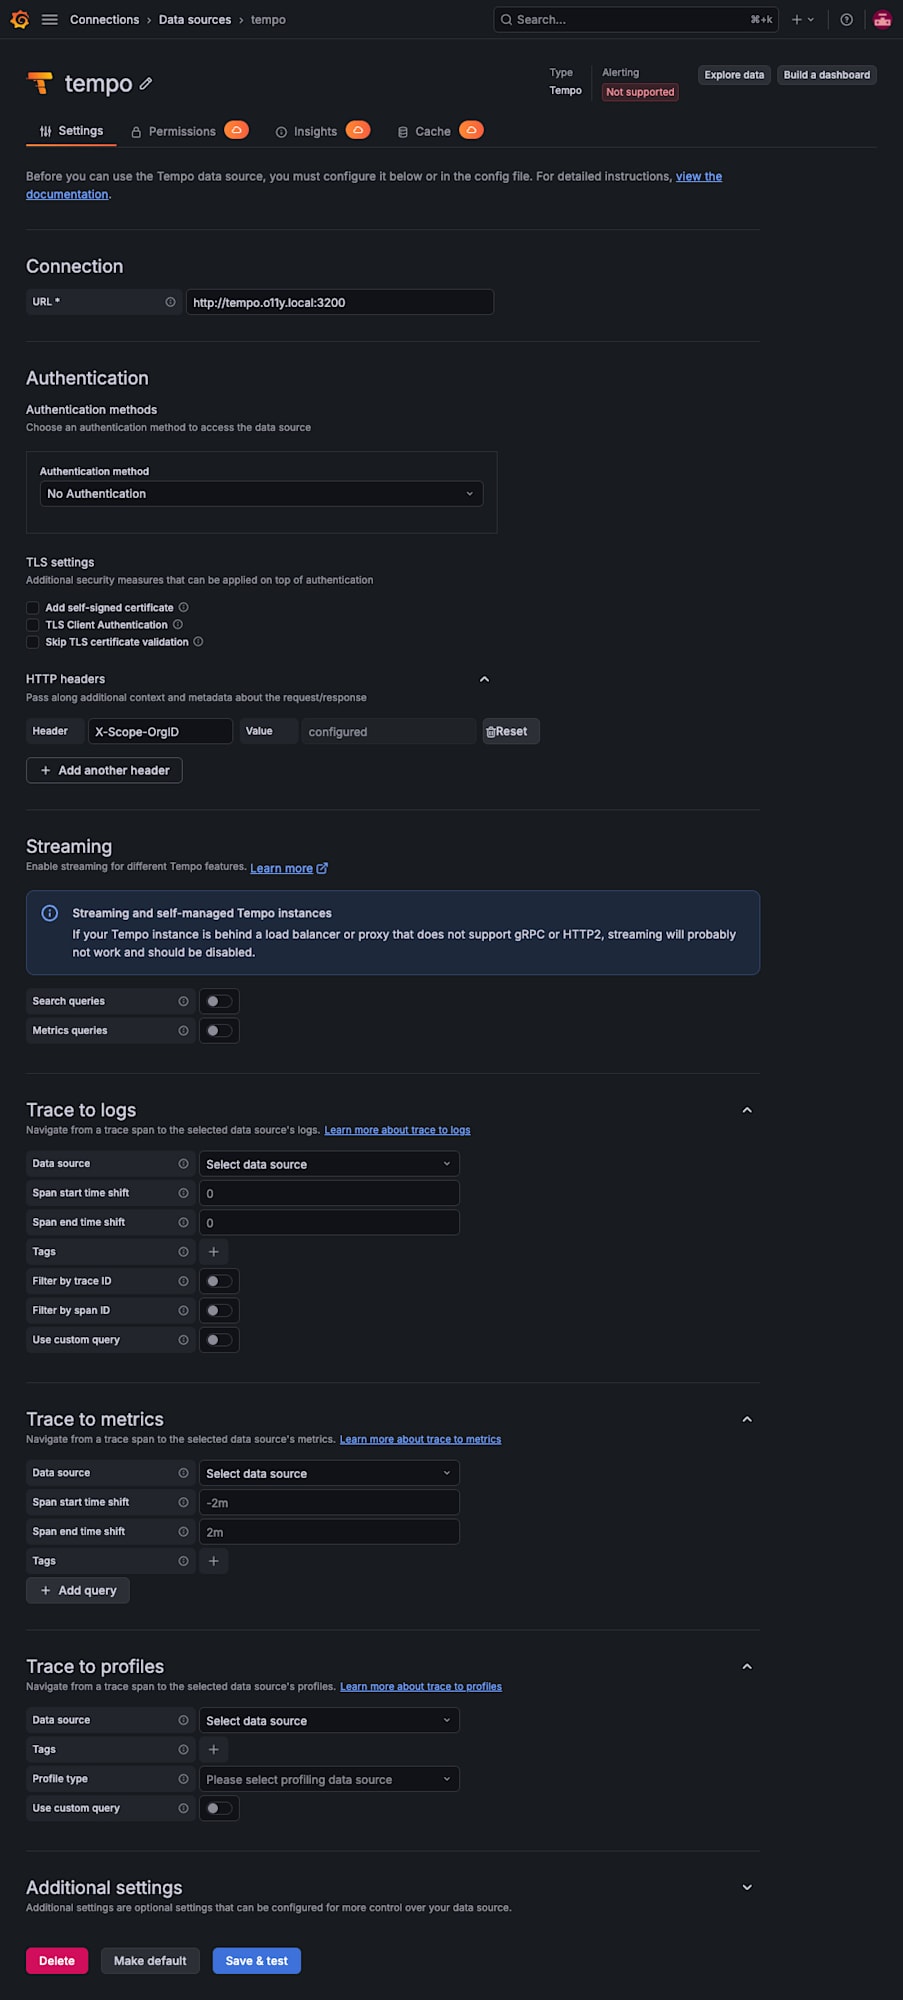Click info icon for Skip TLS certificate validation
Screen dimensions: 903x2000
[198, 641]
